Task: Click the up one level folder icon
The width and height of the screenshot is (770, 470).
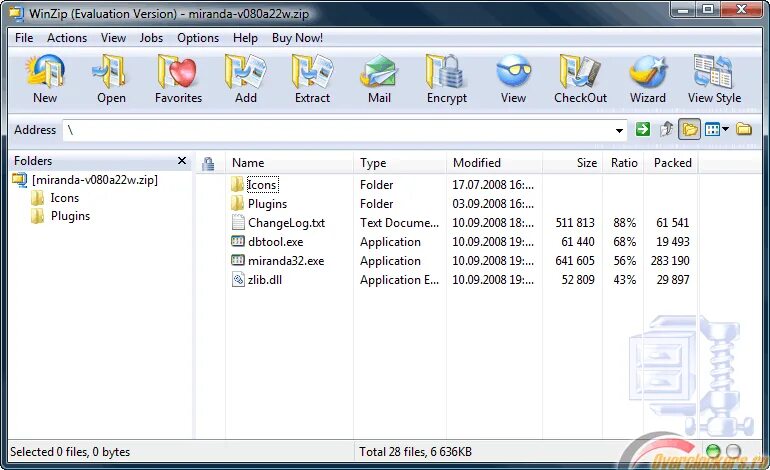Action: 666,130
